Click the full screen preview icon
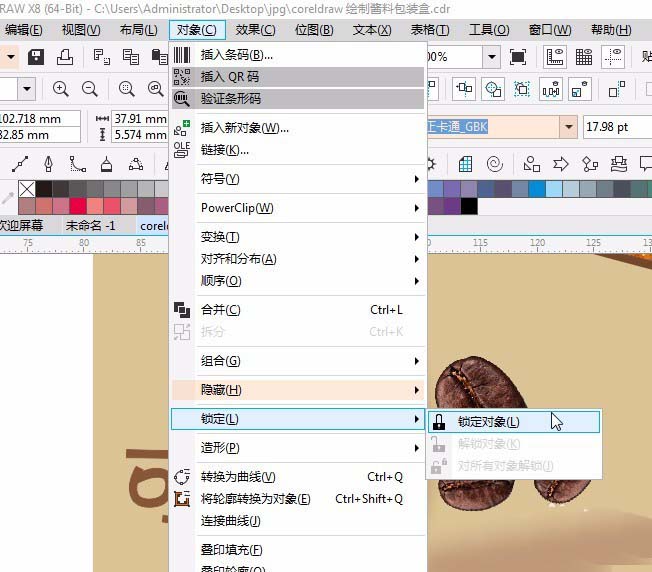The height and width of the screenshot is (572, 652). (518, 57)
